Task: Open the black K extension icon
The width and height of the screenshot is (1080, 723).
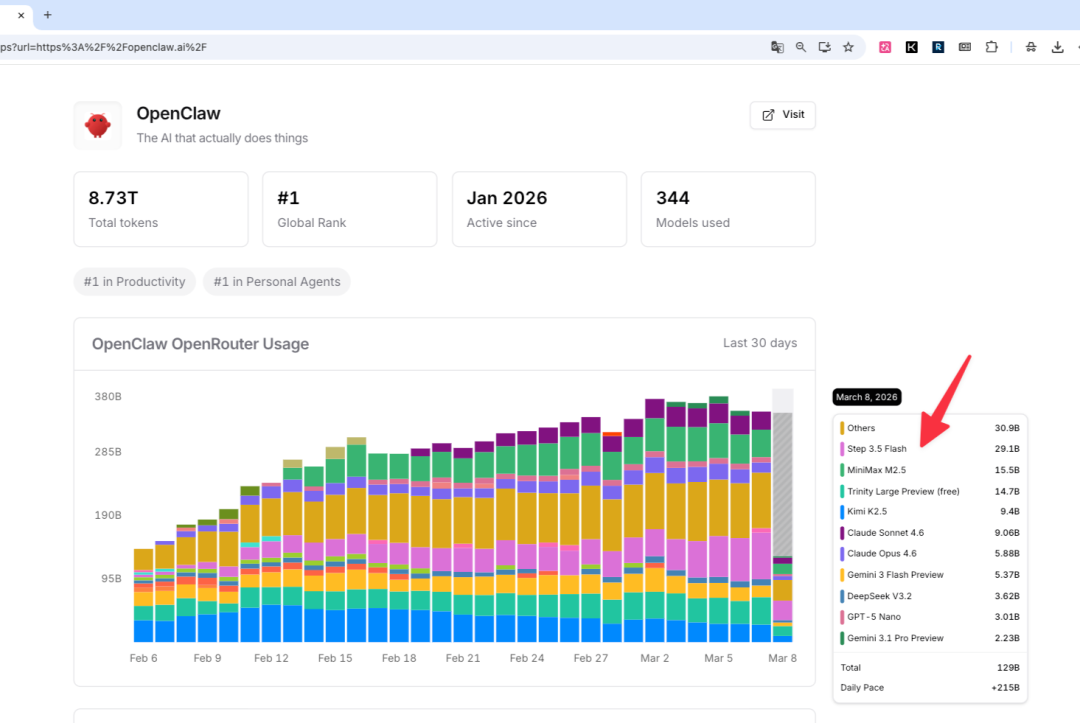Action: [x=911, y=47]
